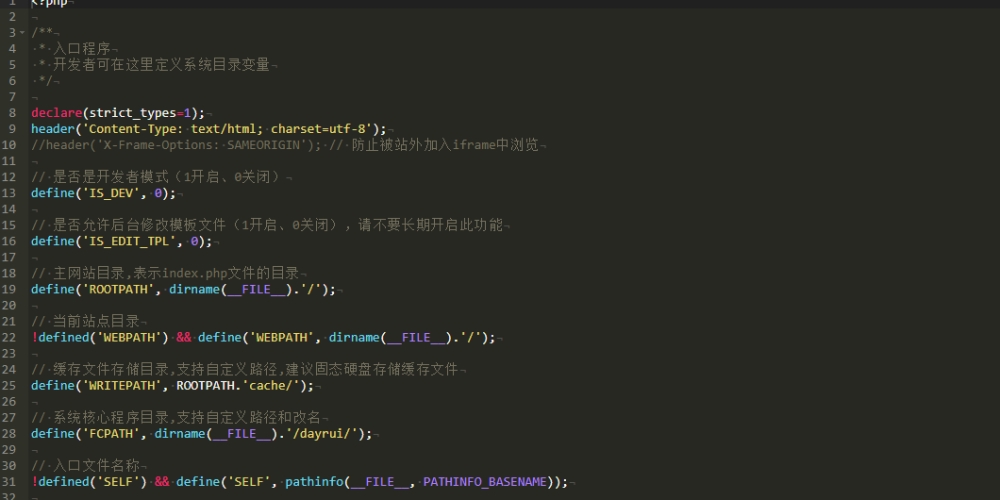Click the define 'FCPATH' dayrui line
Screen dimensions: 1000x500
pyautogui.click(x=202, y=434)
